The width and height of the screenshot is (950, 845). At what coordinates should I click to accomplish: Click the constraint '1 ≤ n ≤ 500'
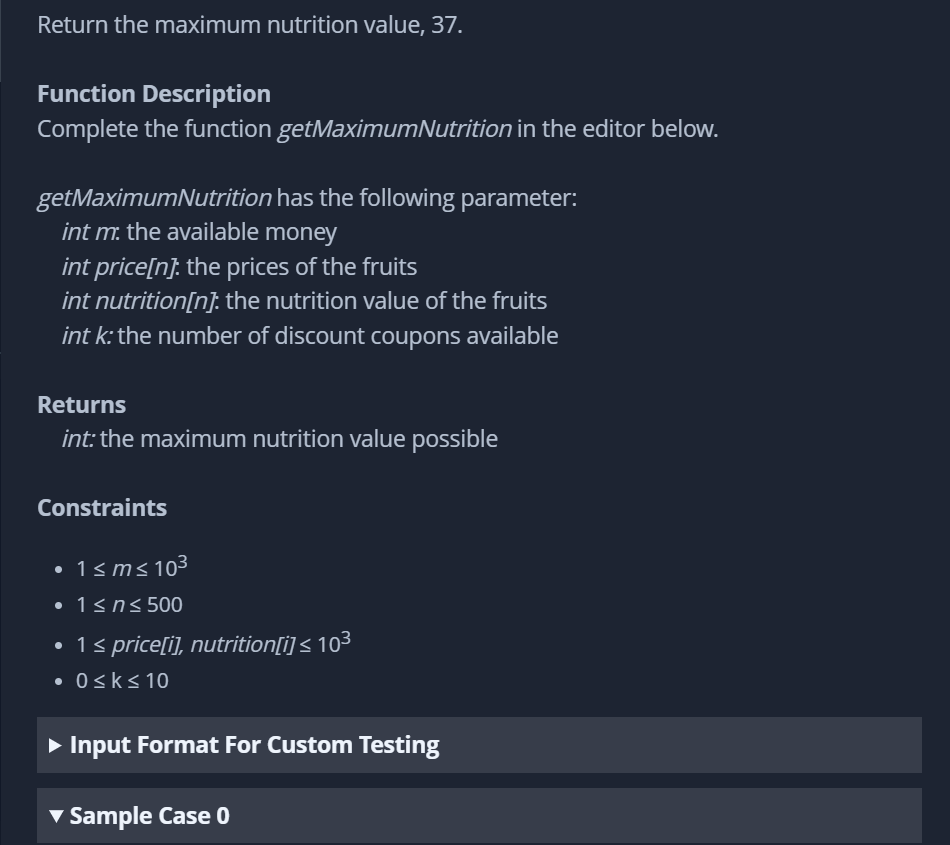click(x=129, y=605)
